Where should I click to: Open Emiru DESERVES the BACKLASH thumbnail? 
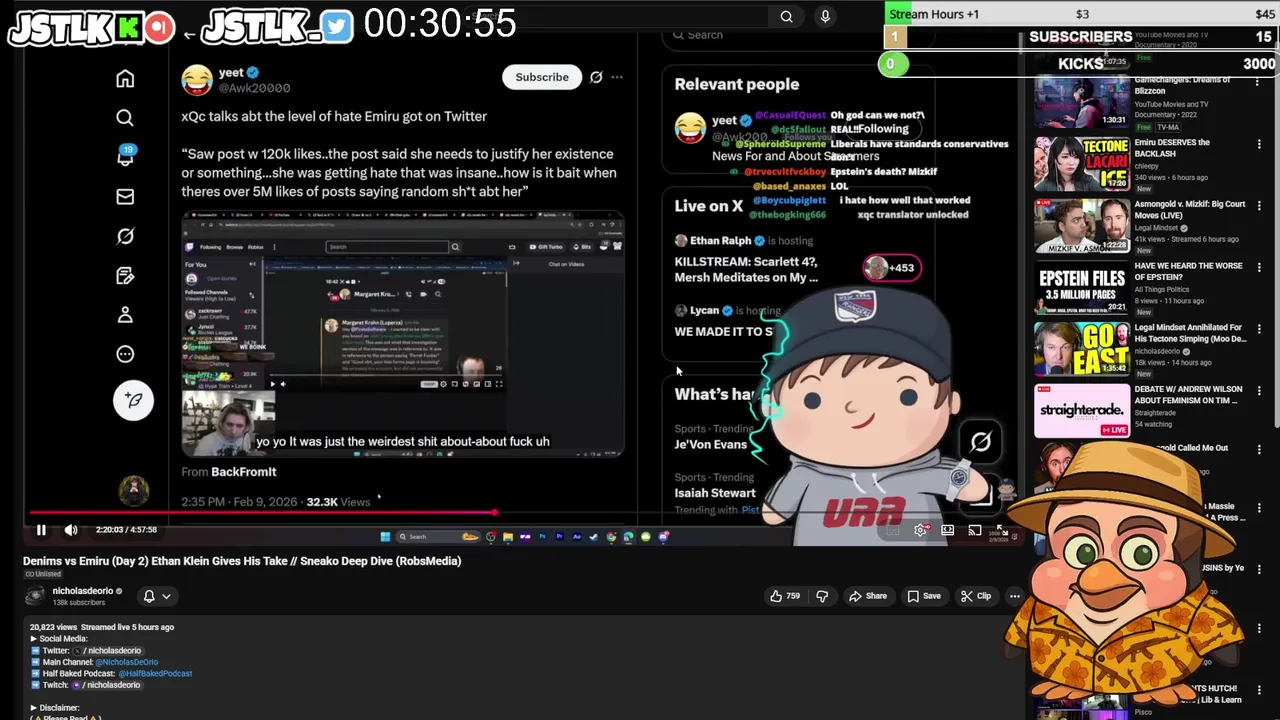coord(1081,164)
